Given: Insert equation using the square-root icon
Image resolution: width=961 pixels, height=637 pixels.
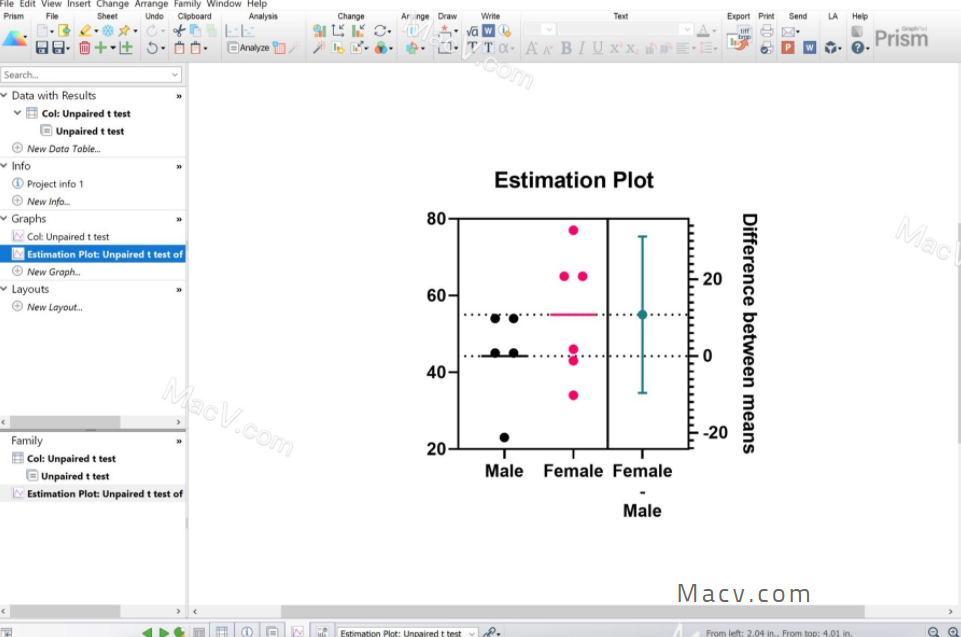Looking at the screenshot, I should pos(472,31).
